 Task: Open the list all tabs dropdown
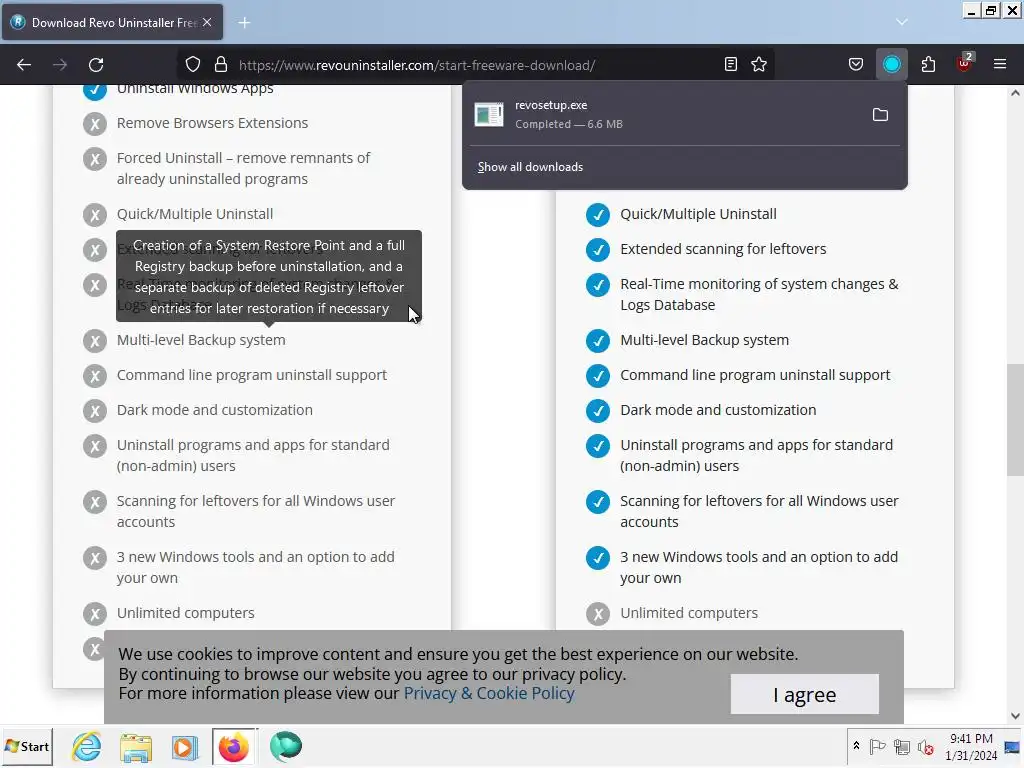coord(902,22)
